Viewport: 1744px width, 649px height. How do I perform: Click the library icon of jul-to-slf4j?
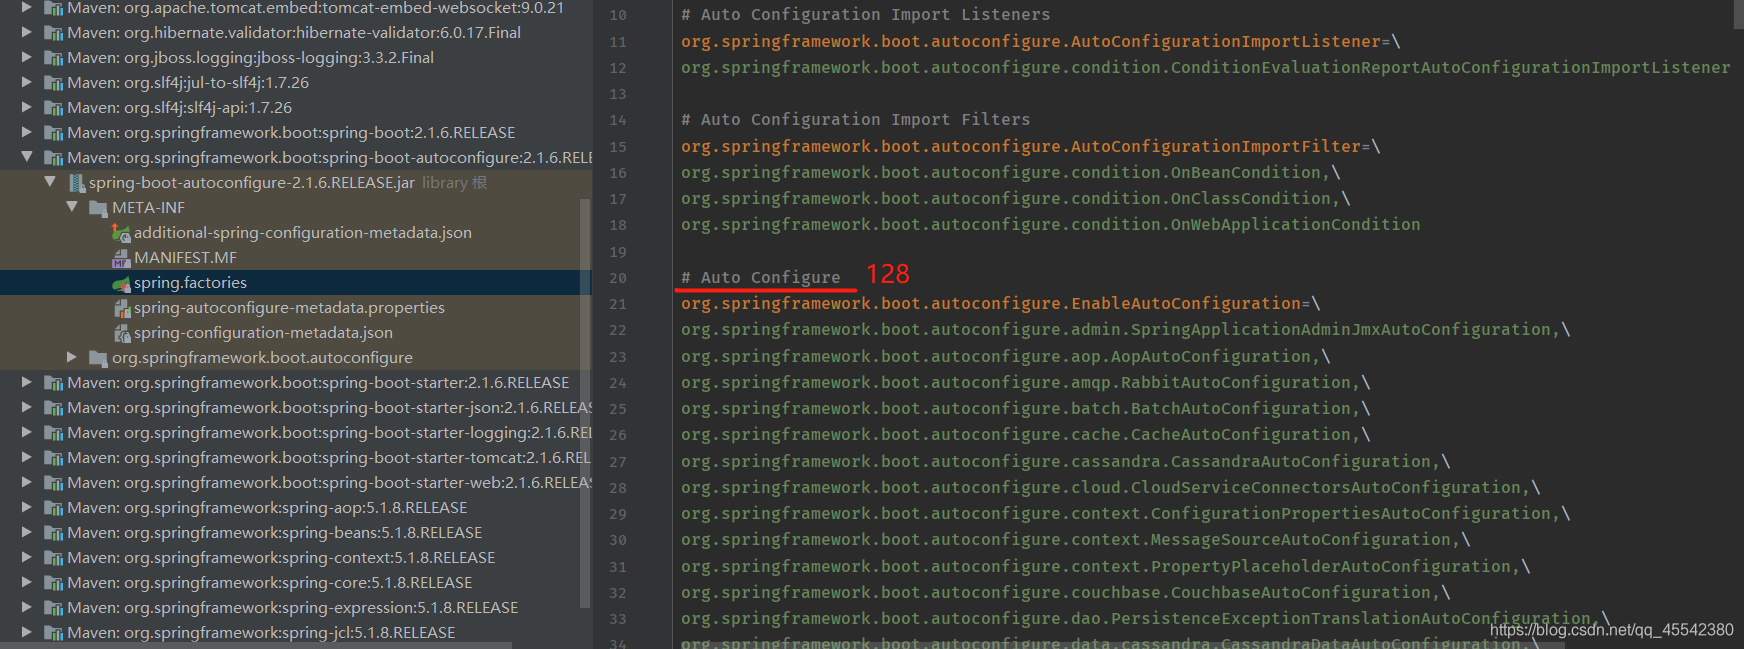[54, 83]
